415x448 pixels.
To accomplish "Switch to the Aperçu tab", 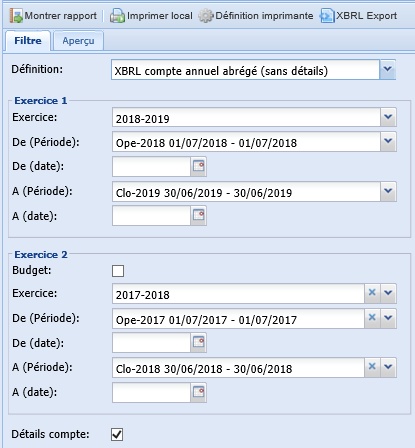I will pos(78,41).
